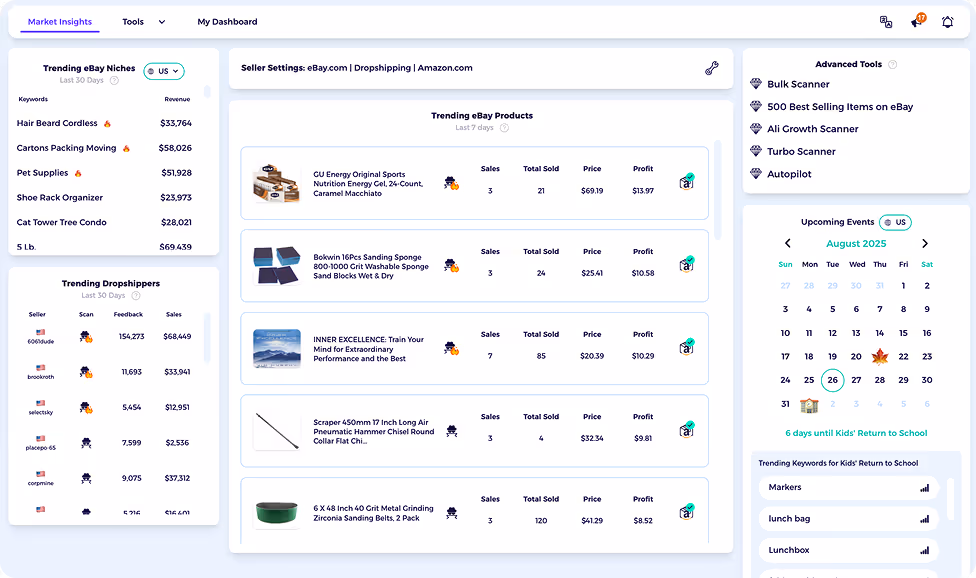This screenshot has width=976, height=578.
Task: Select August 26 on the calendar
Action: 832,380
